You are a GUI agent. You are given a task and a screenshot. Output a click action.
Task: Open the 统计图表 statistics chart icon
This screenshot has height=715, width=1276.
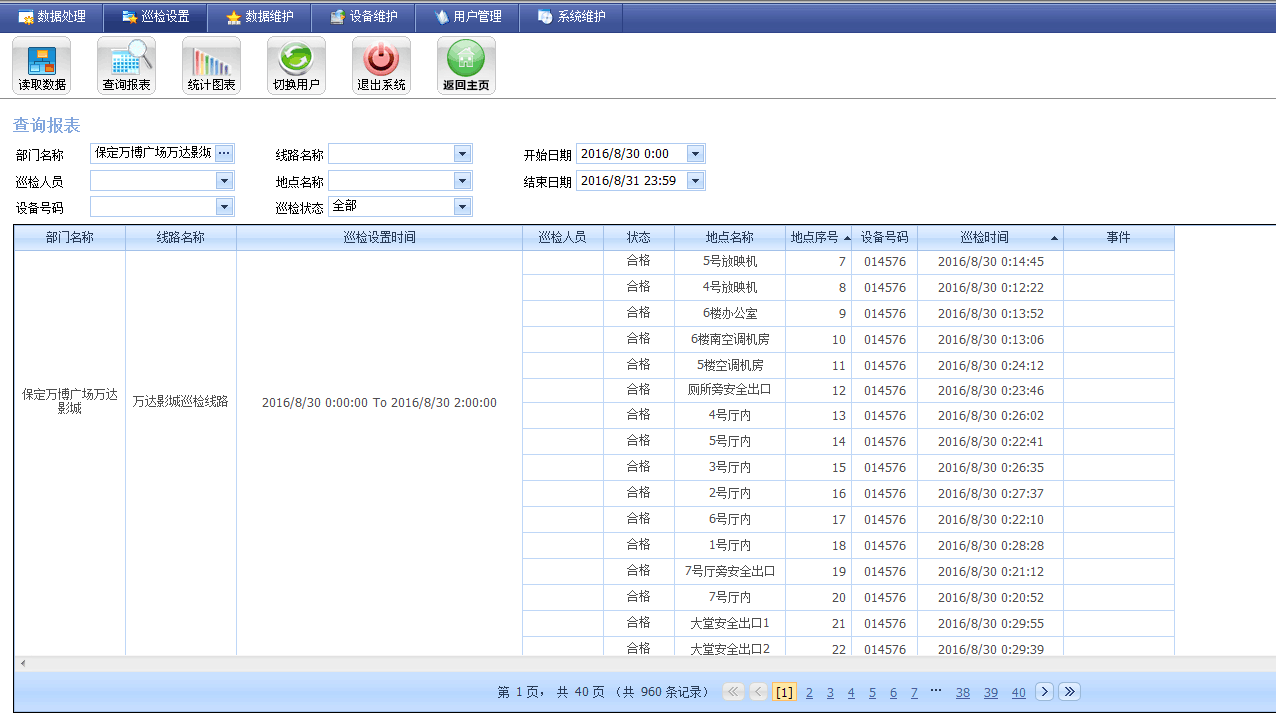tap(211, 65)
